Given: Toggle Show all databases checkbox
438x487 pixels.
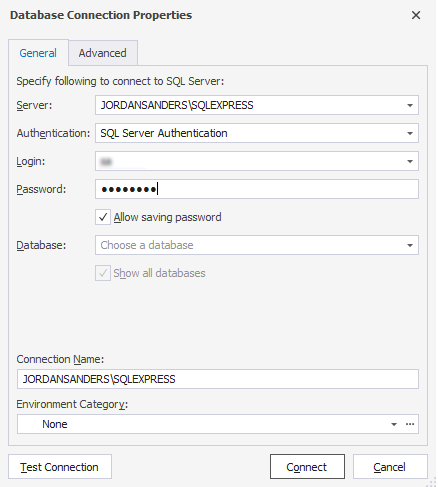Looking at the screenshot, I should (x=103, y=273).
